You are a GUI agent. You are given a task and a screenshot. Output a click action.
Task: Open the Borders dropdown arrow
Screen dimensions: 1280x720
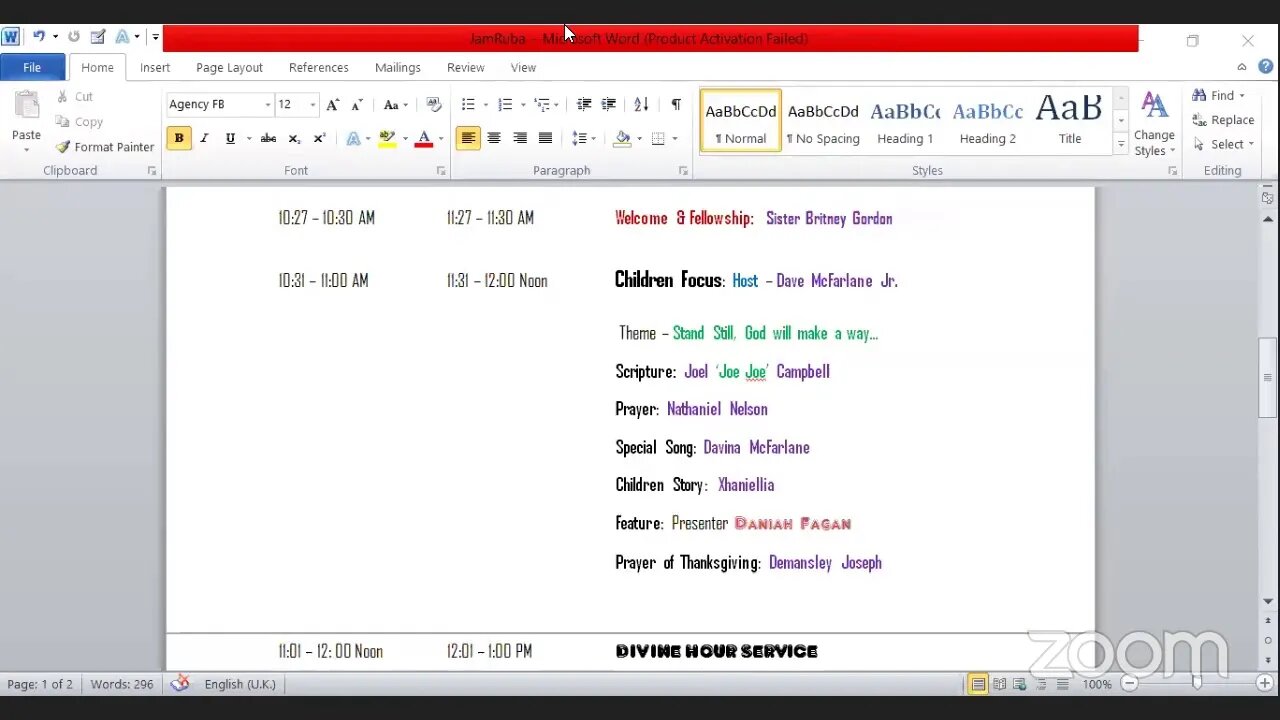[x=675, y=138]
